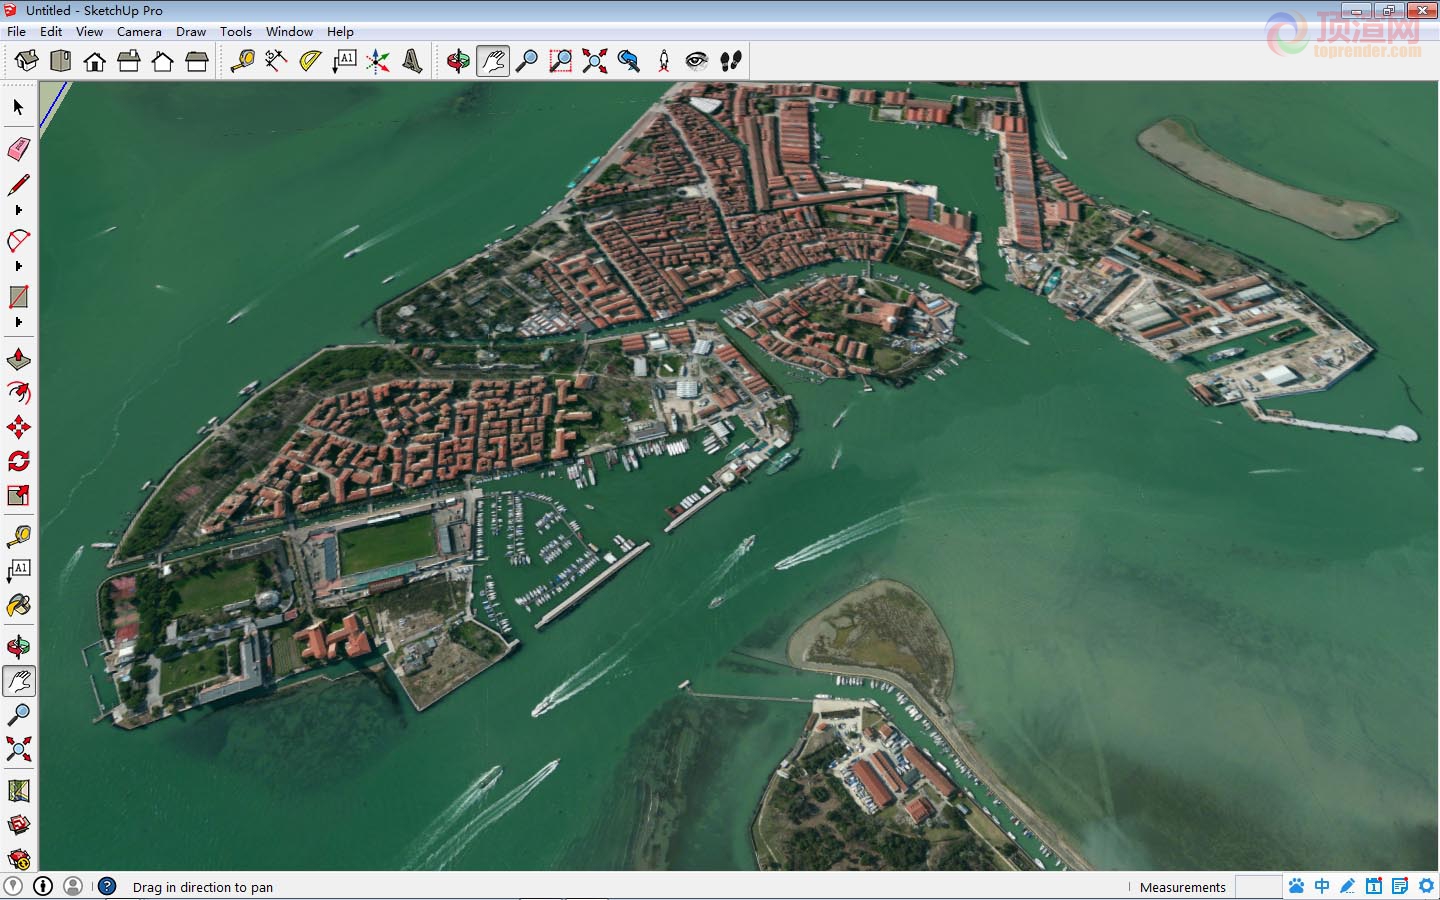The image size is (1440, 900).
Task: Pick the pink Eraser tool
Action: 19,150
